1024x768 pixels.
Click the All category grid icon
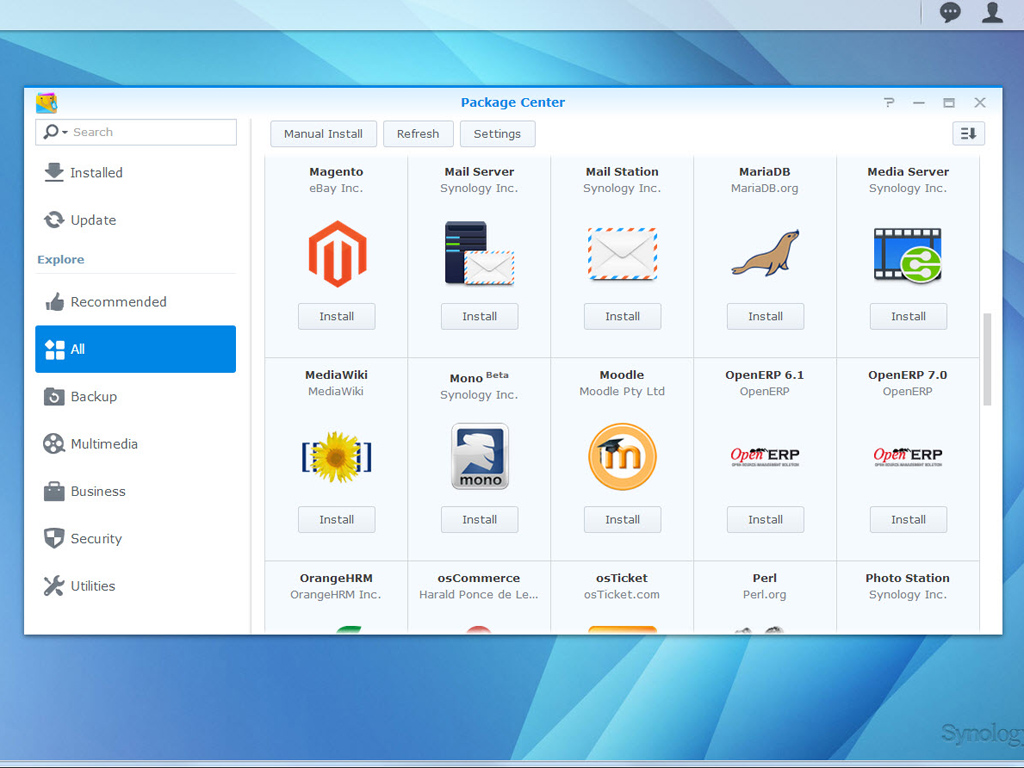coord(55,349)
